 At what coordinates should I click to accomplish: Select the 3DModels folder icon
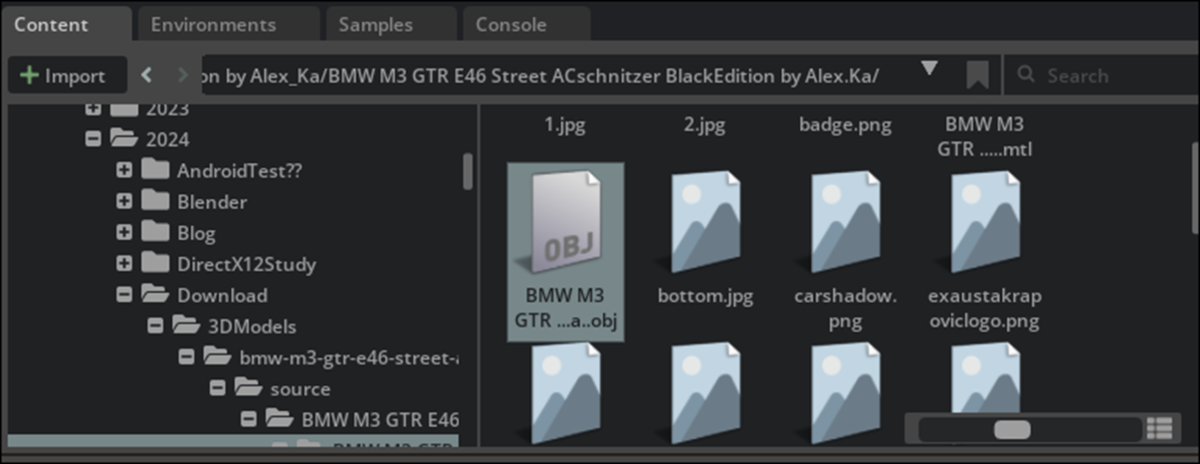pyautogui.click(x=185, y=326)
